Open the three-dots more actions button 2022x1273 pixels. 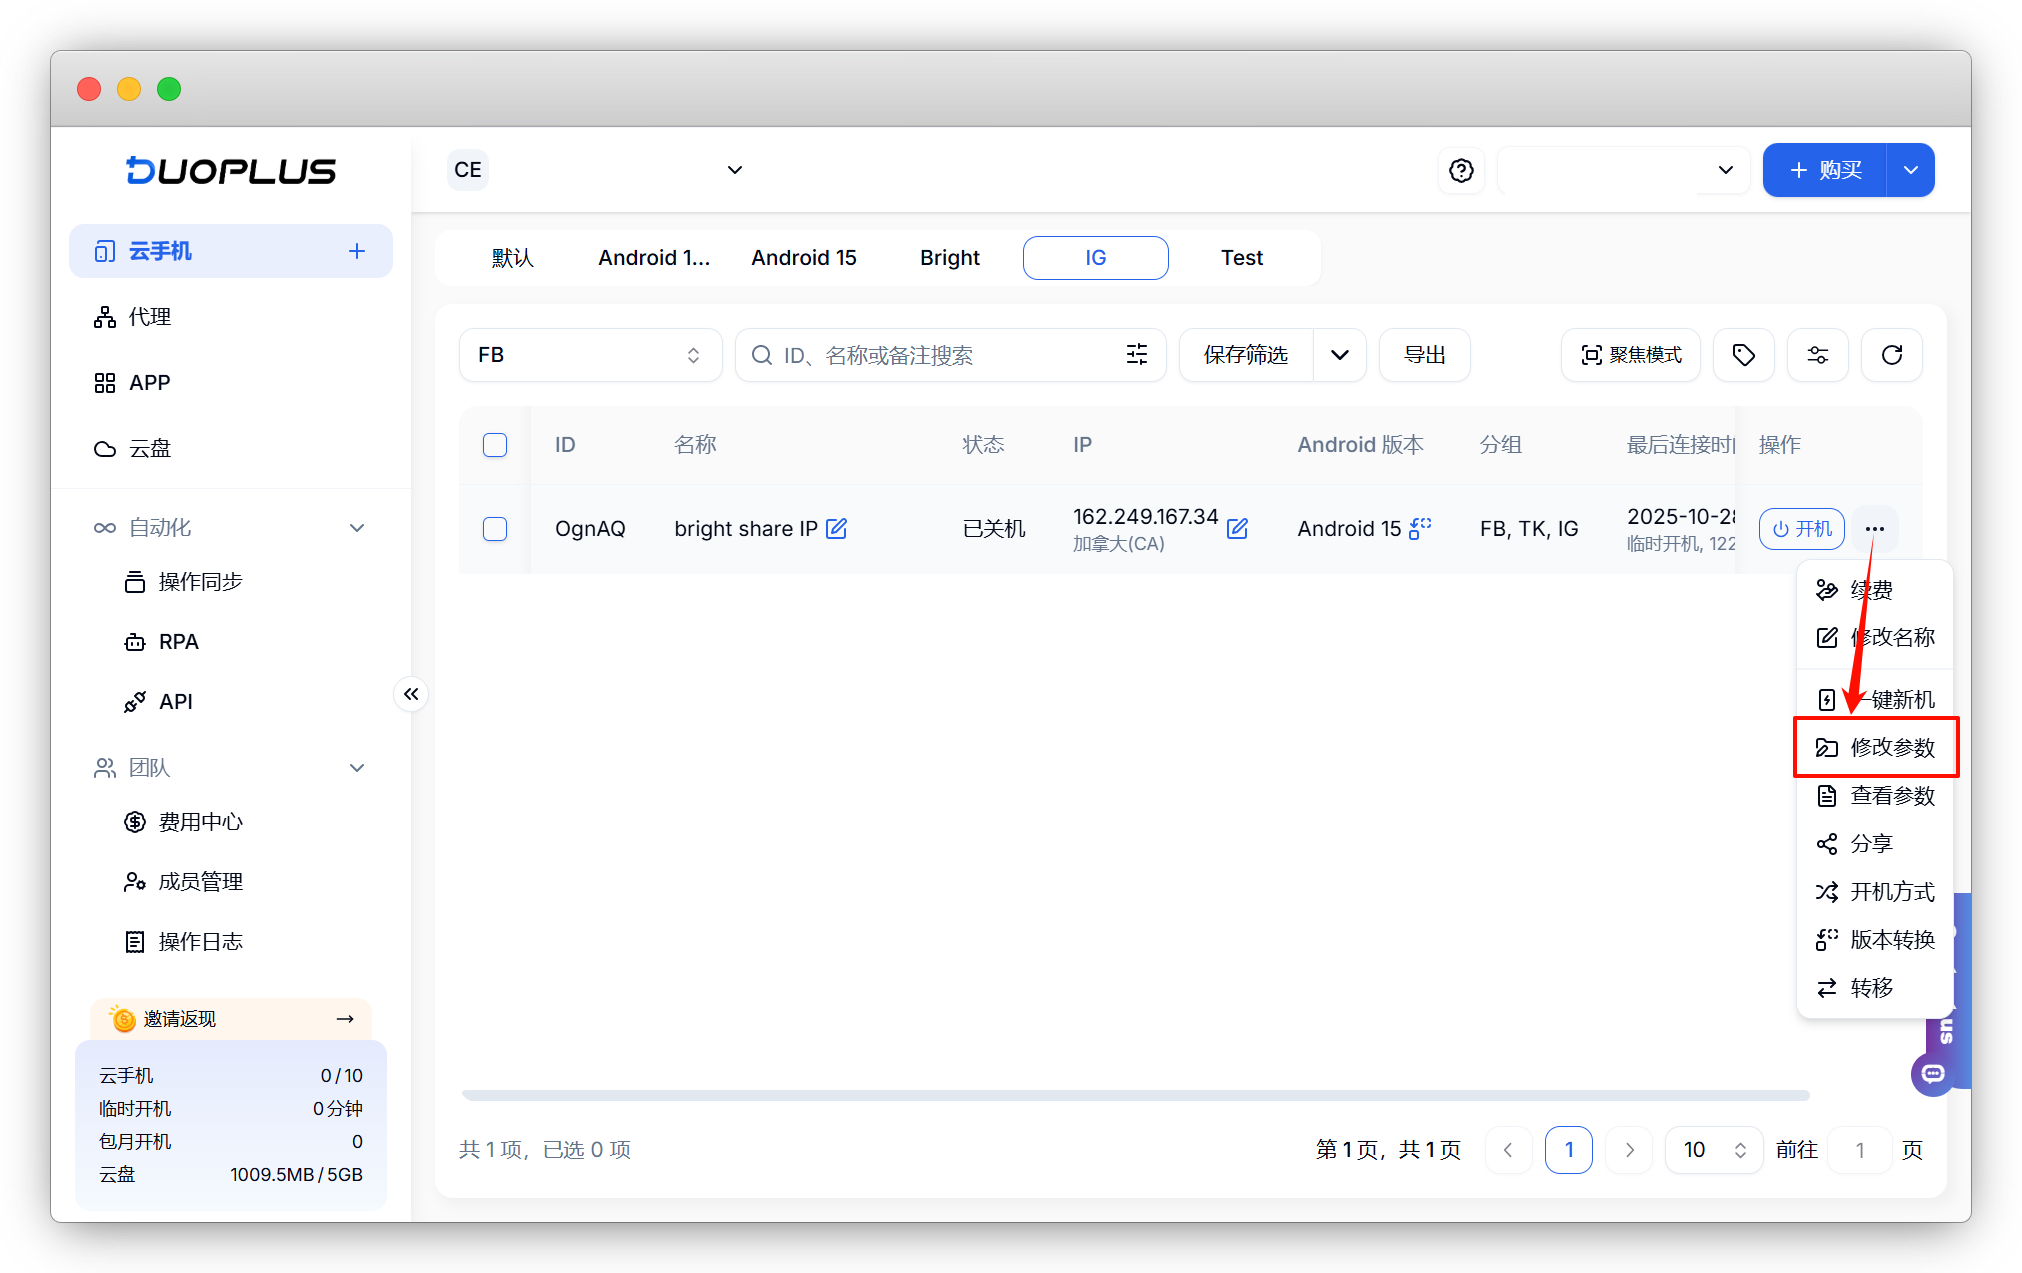[1875, 529]
